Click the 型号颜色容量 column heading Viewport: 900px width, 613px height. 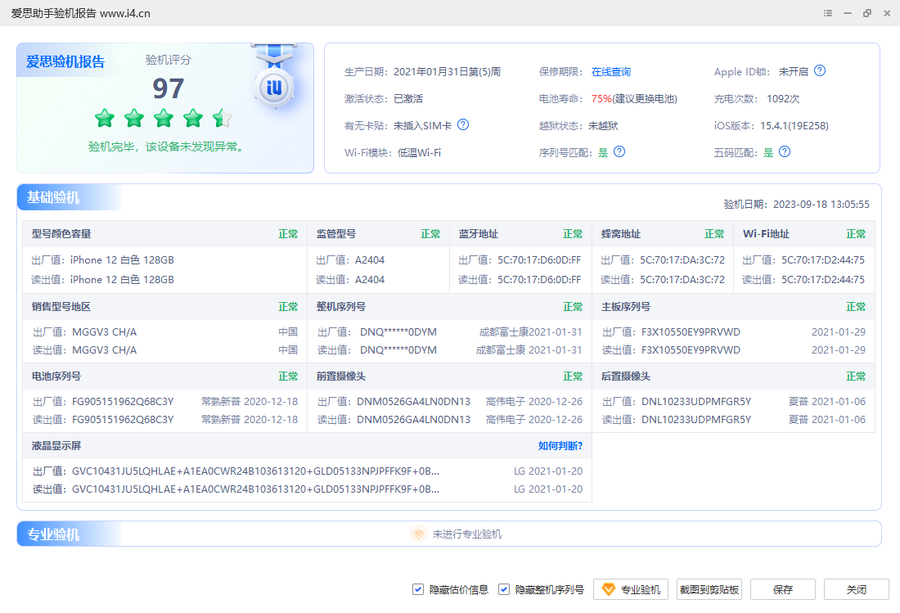click(x=61, y=234)
